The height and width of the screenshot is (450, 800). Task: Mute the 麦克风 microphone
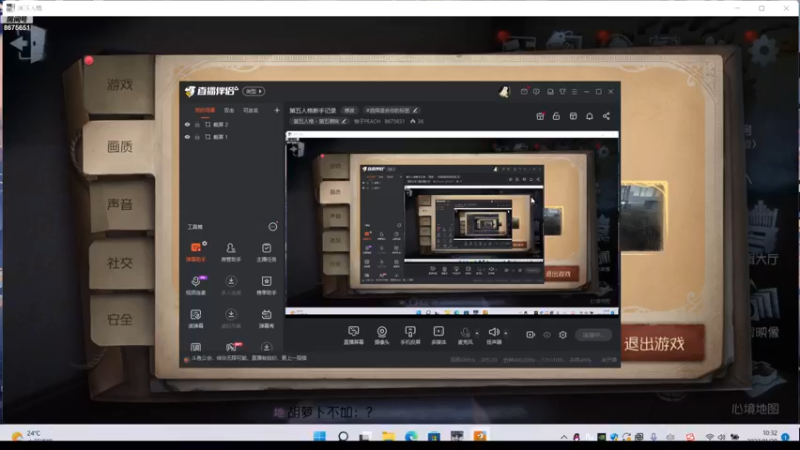click(x=465, y=335)
